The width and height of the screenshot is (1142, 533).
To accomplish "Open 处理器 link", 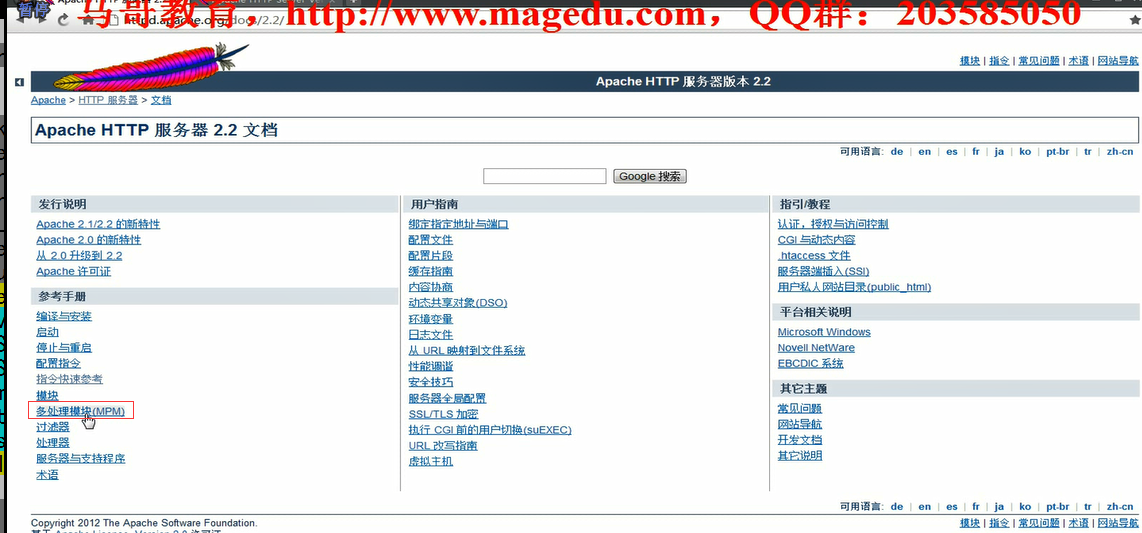I will 53,443.
